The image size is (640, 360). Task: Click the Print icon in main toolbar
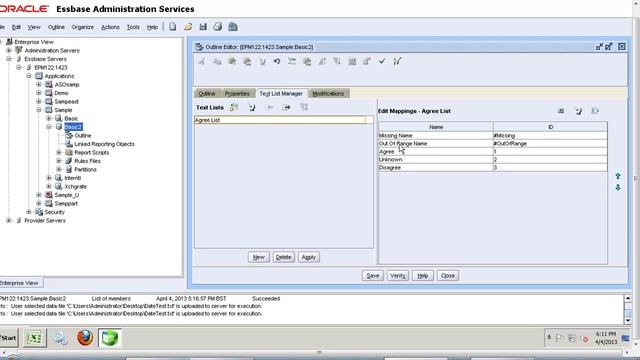[218, 27]
